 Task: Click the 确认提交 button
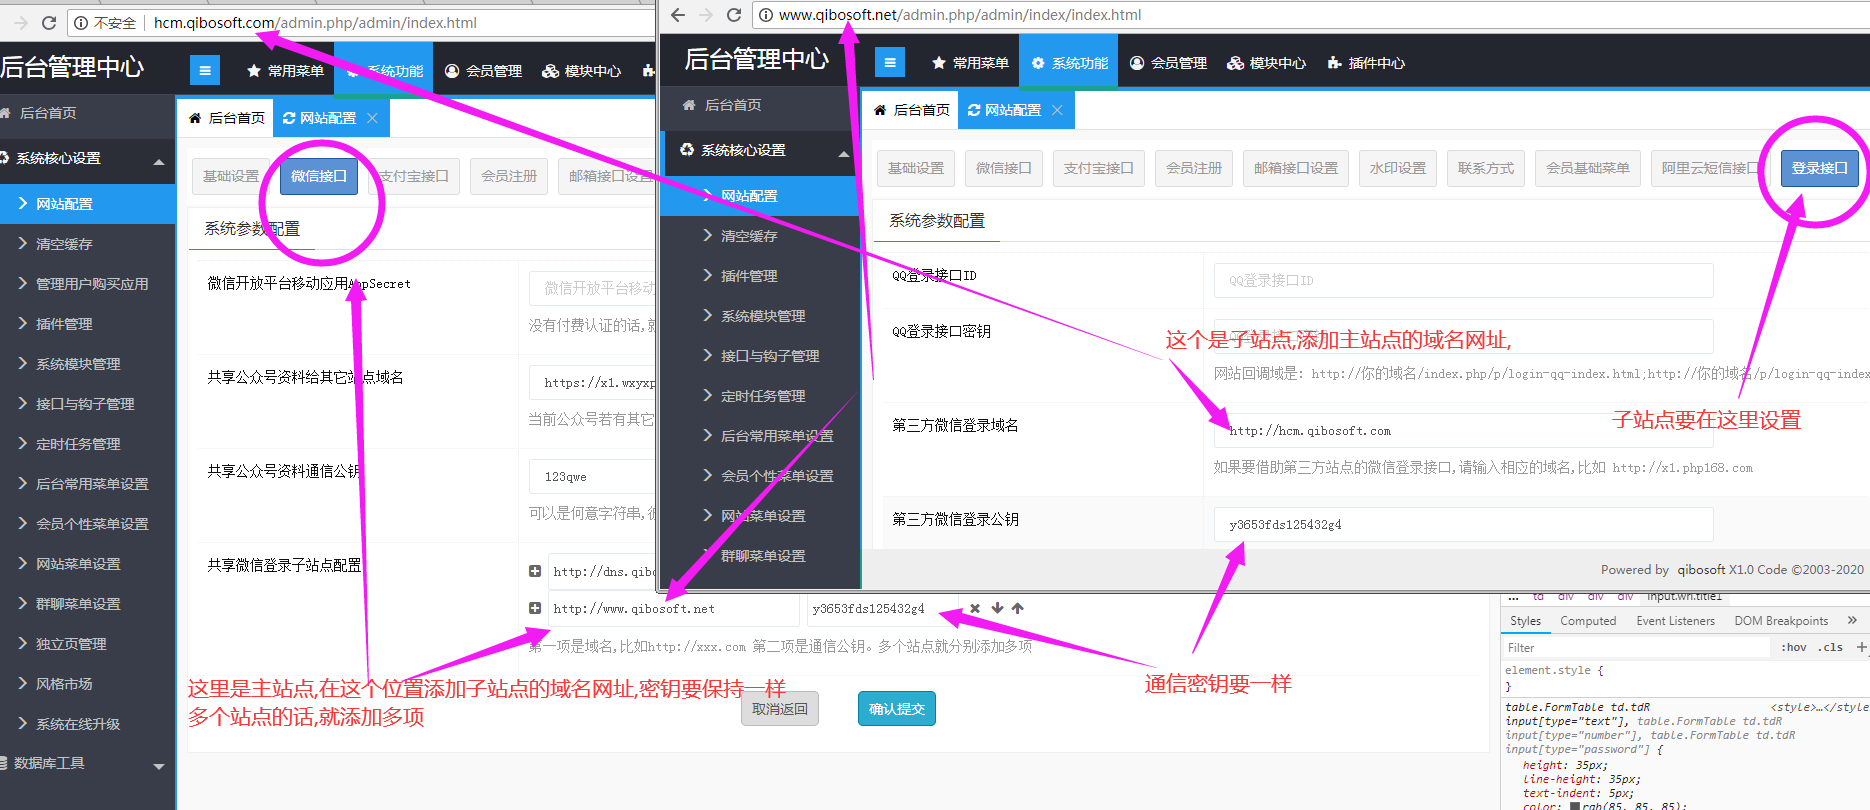tap(896, 709)
